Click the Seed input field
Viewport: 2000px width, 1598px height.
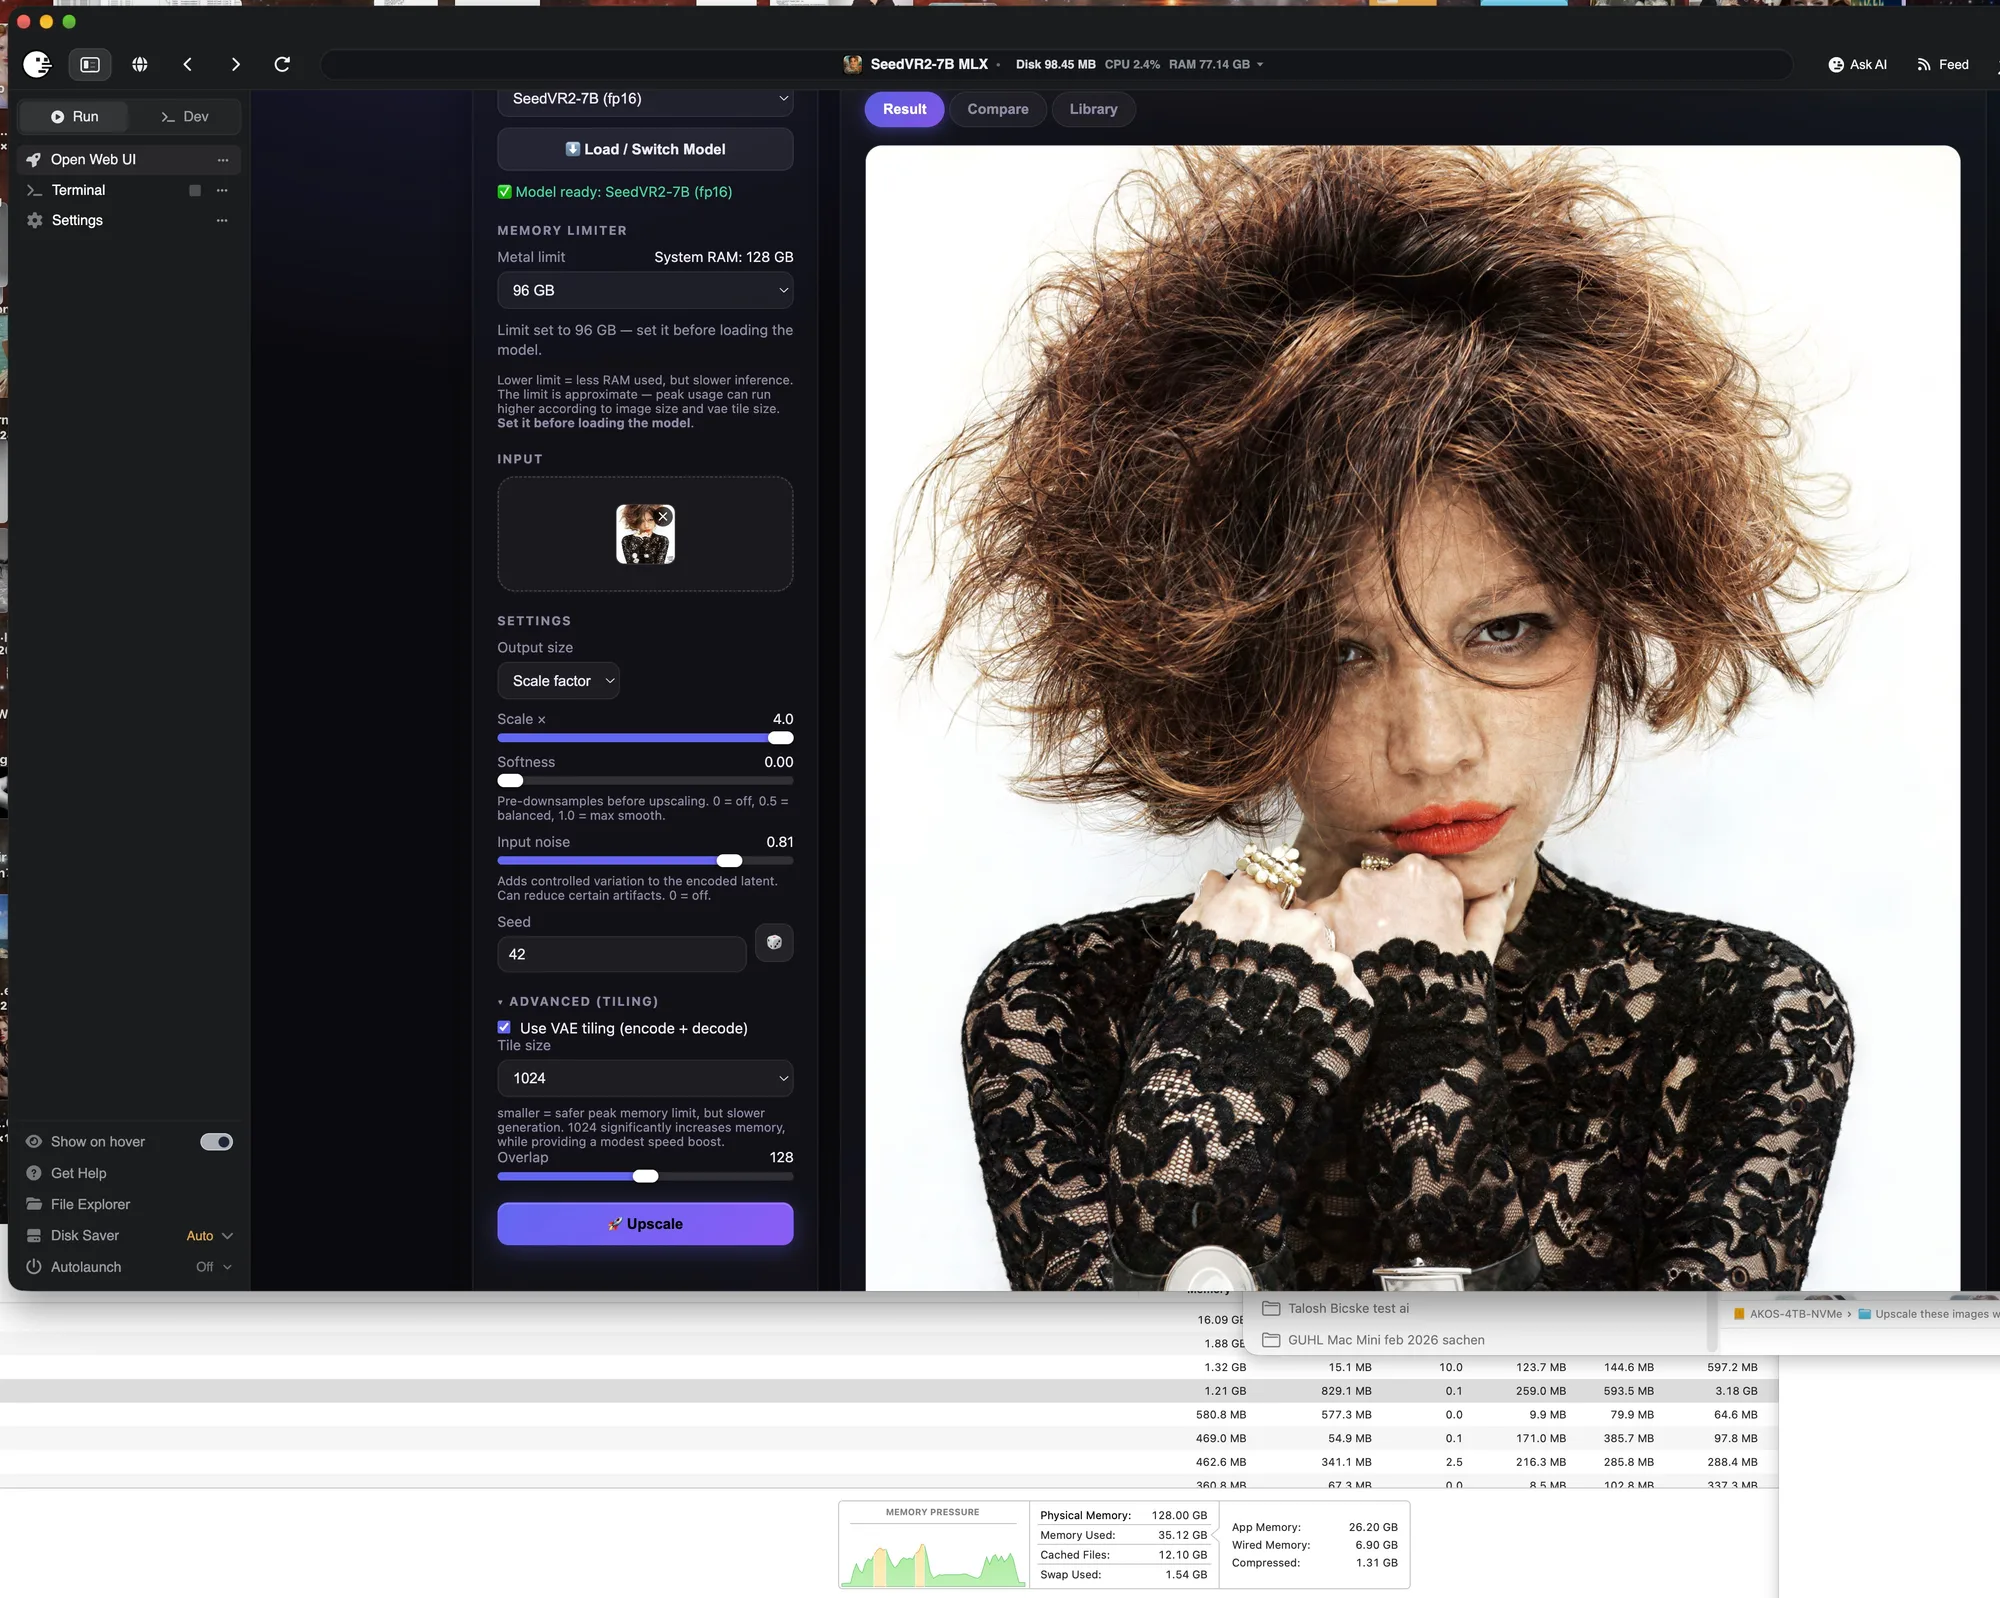click(x=621, y=954)
